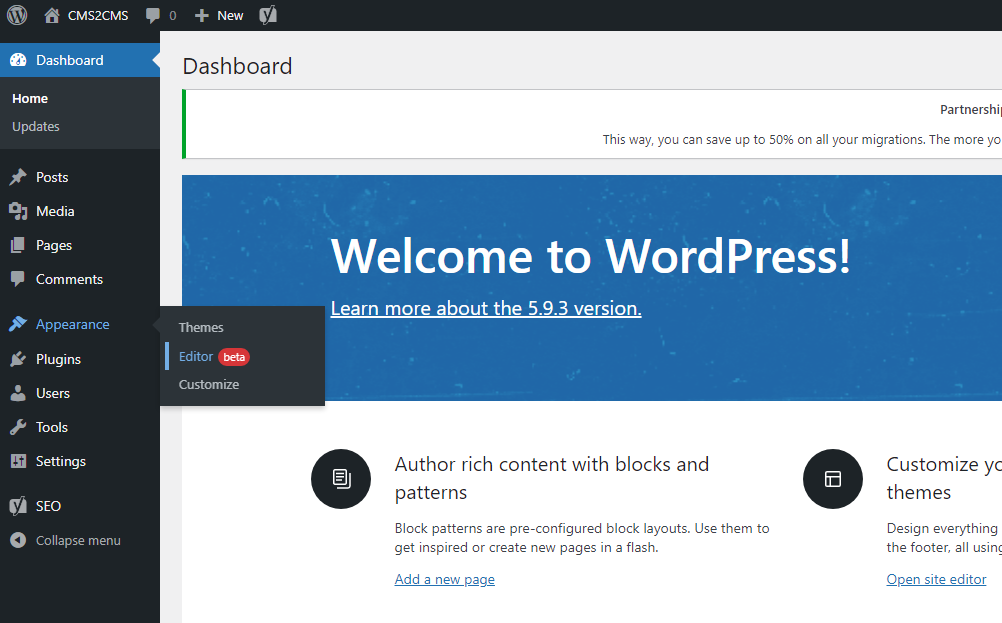Follow the Open site editor link
Image resolution: width=1002 pixels, height=623 pixels.
coord(936,580)
